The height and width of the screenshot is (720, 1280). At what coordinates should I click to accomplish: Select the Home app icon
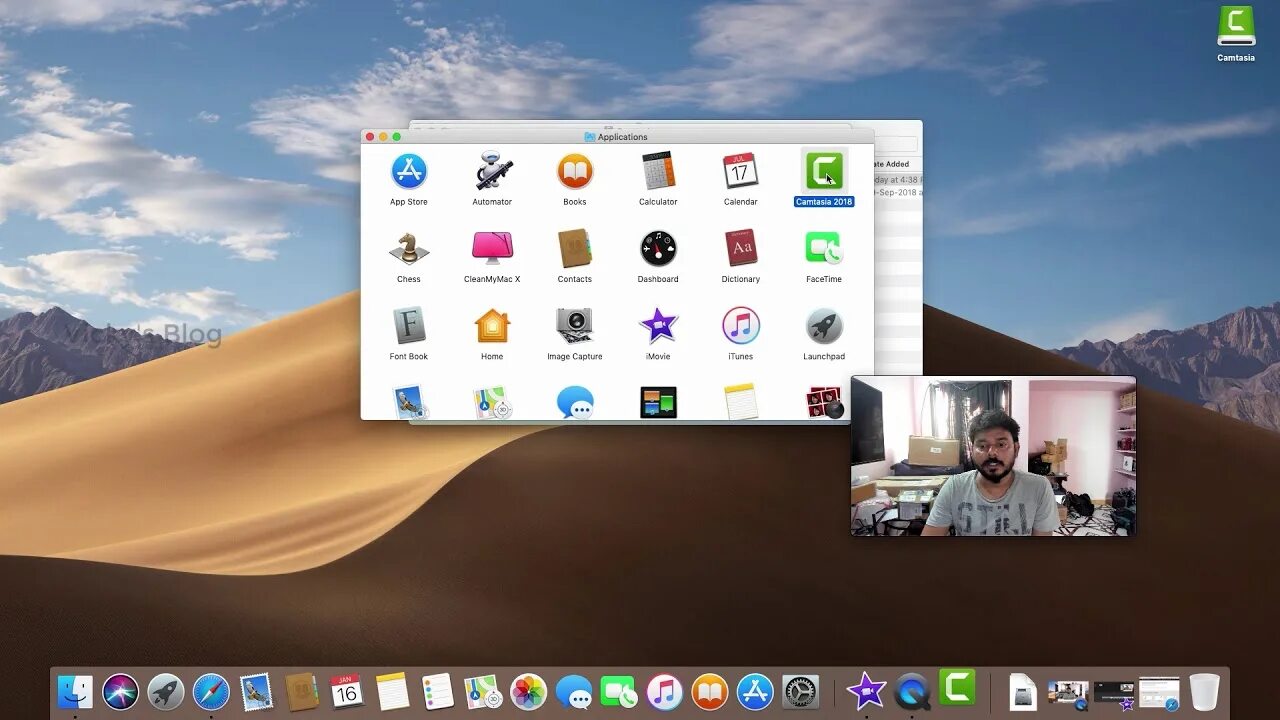tap(492, 326)
